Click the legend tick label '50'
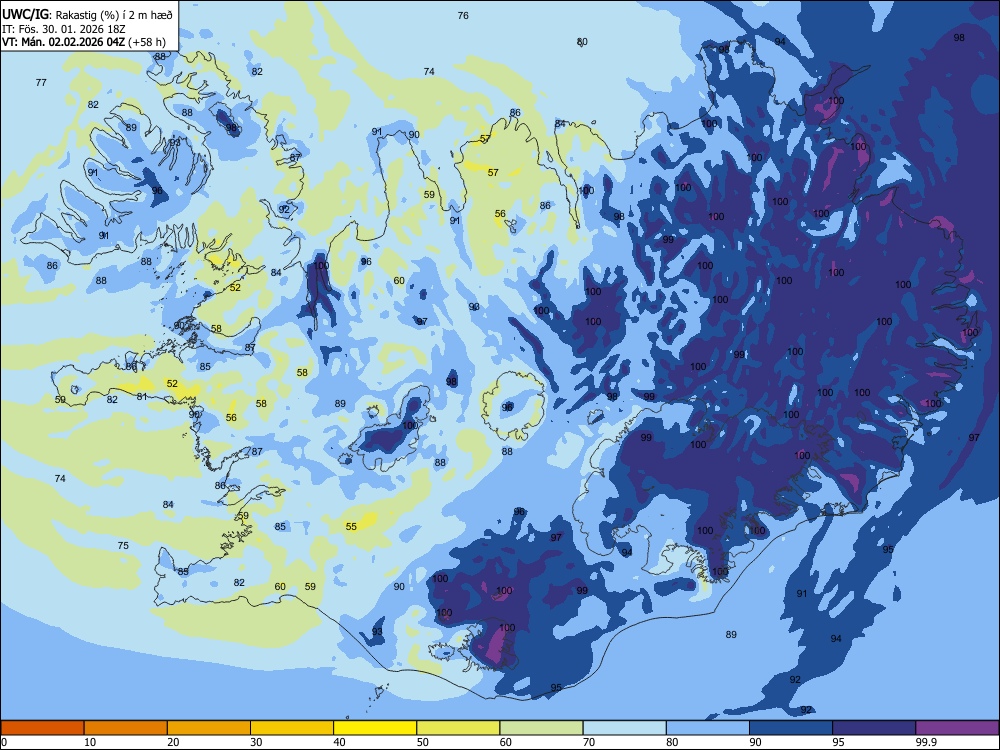The height and width of the screenshot is (750, 1000). click(423, 742)
